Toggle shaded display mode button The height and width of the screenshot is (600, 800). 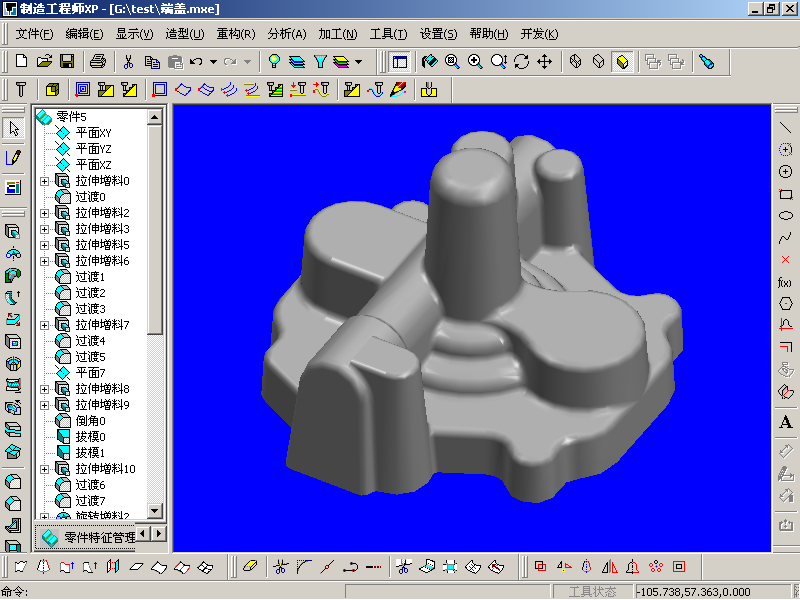tap(621, 61)
